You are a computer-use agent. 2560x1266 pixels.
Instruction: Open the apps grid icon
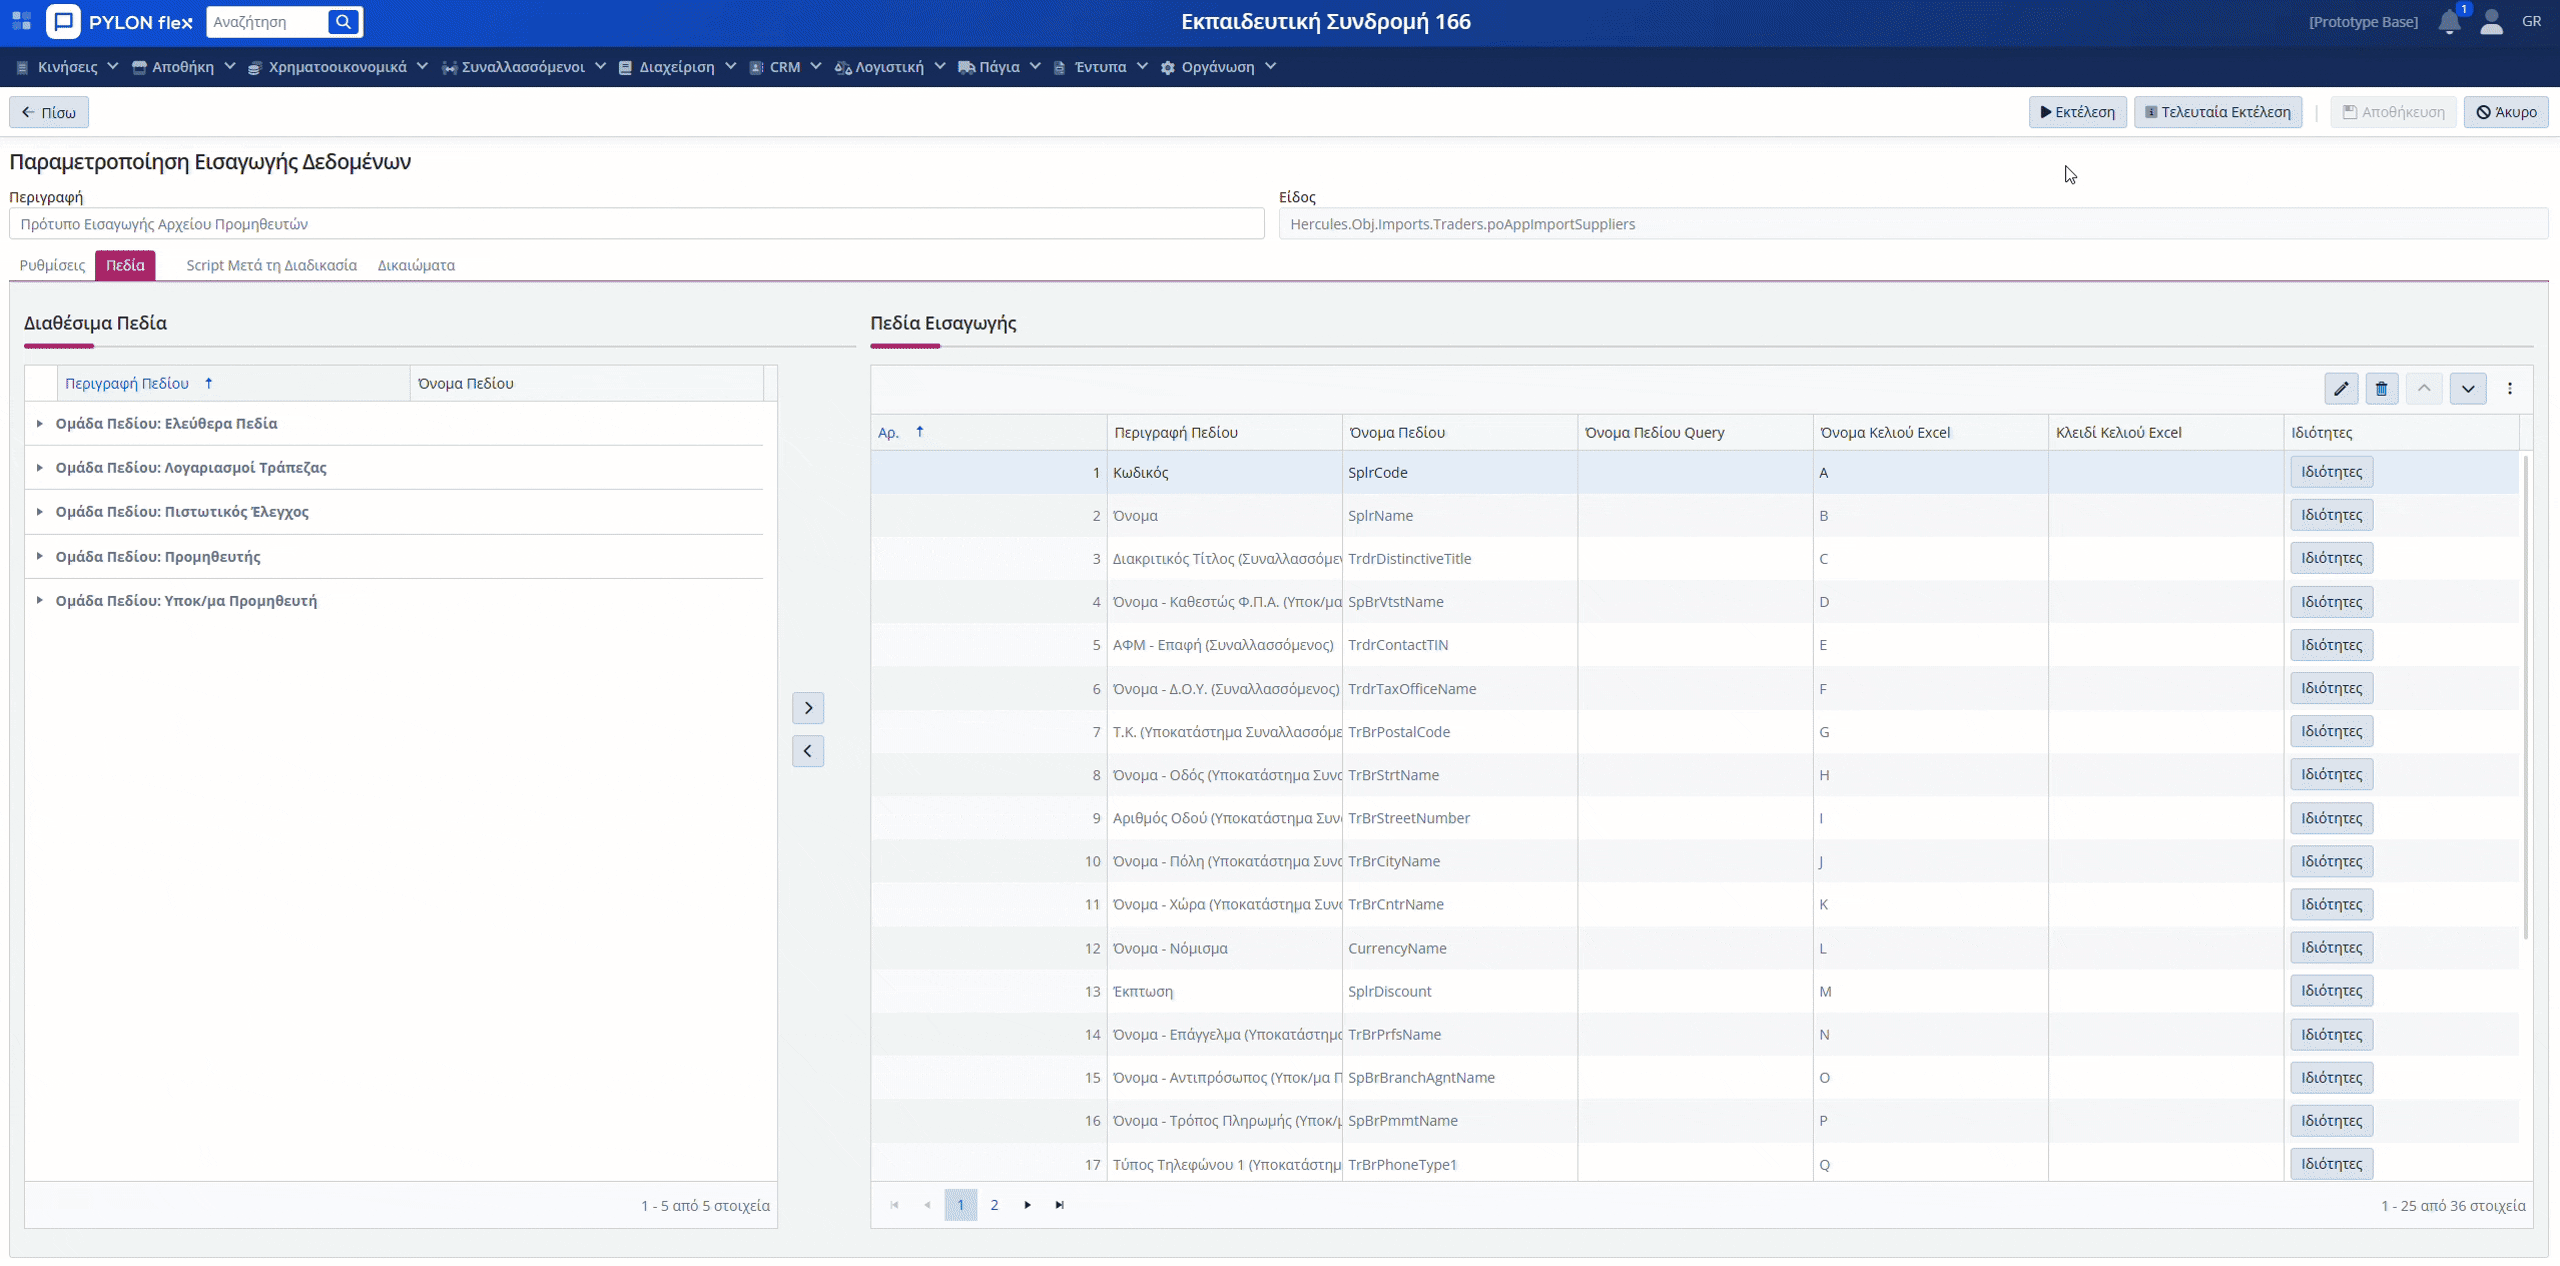pyautogui.click(x=21, y=21)
